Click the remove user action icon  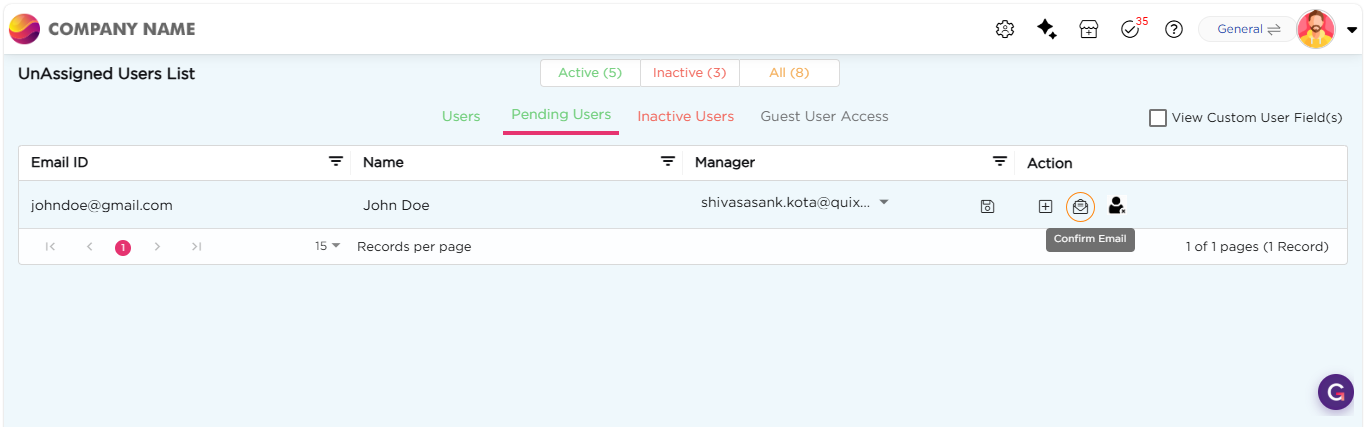click(1117, 206)
